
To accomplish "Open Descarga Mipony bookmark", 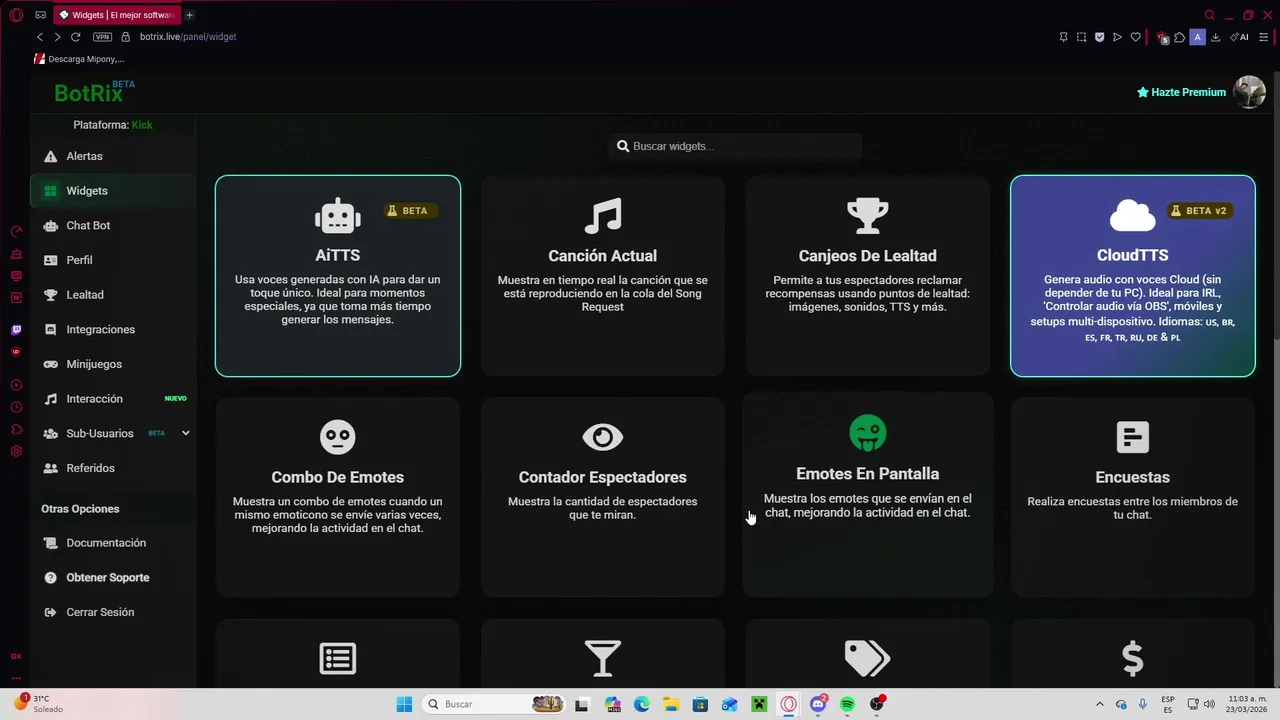I will point(79,59).
